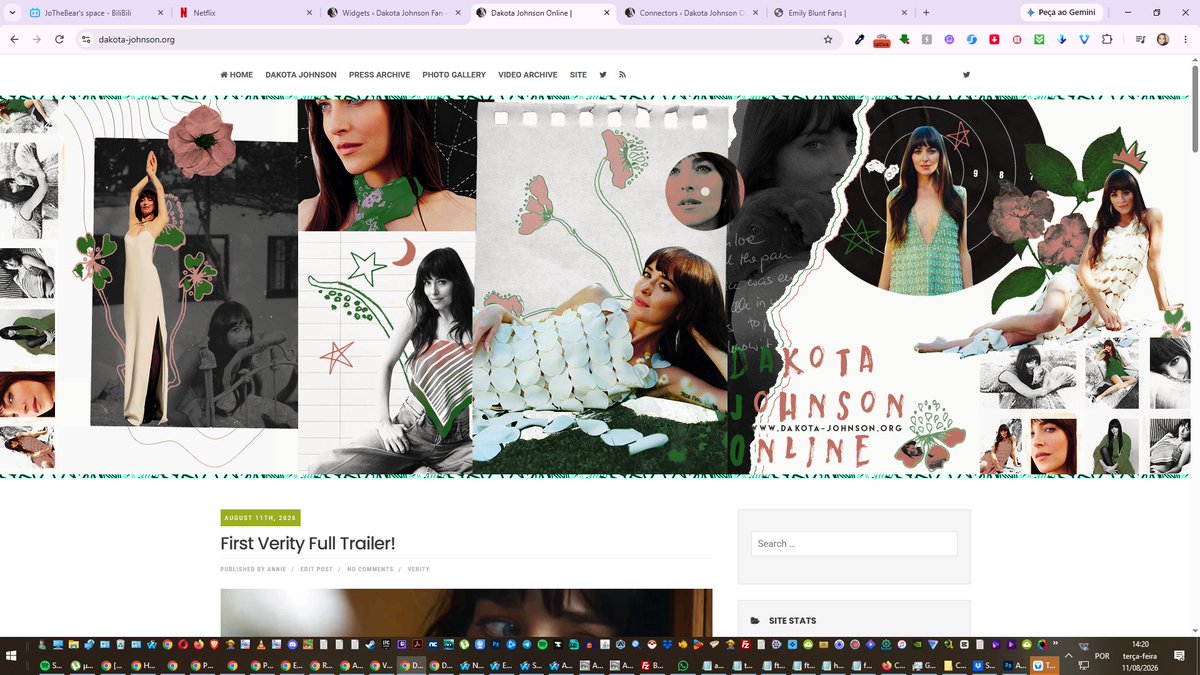Open the Extensions puzzle piece menu
The height and width of the screenshot is (675, 1200).
tap(1107, 39)
